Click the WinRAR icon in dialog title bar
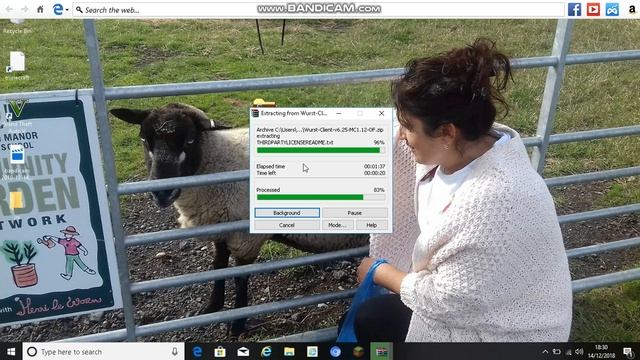The image size is (640, 360). click(256, 113)
